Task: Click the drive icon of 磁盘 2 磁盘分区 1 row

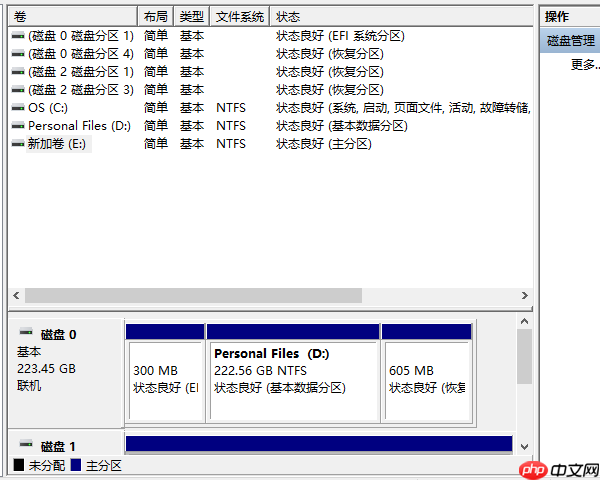Action: pyautogui.click(x=18, y=72)
